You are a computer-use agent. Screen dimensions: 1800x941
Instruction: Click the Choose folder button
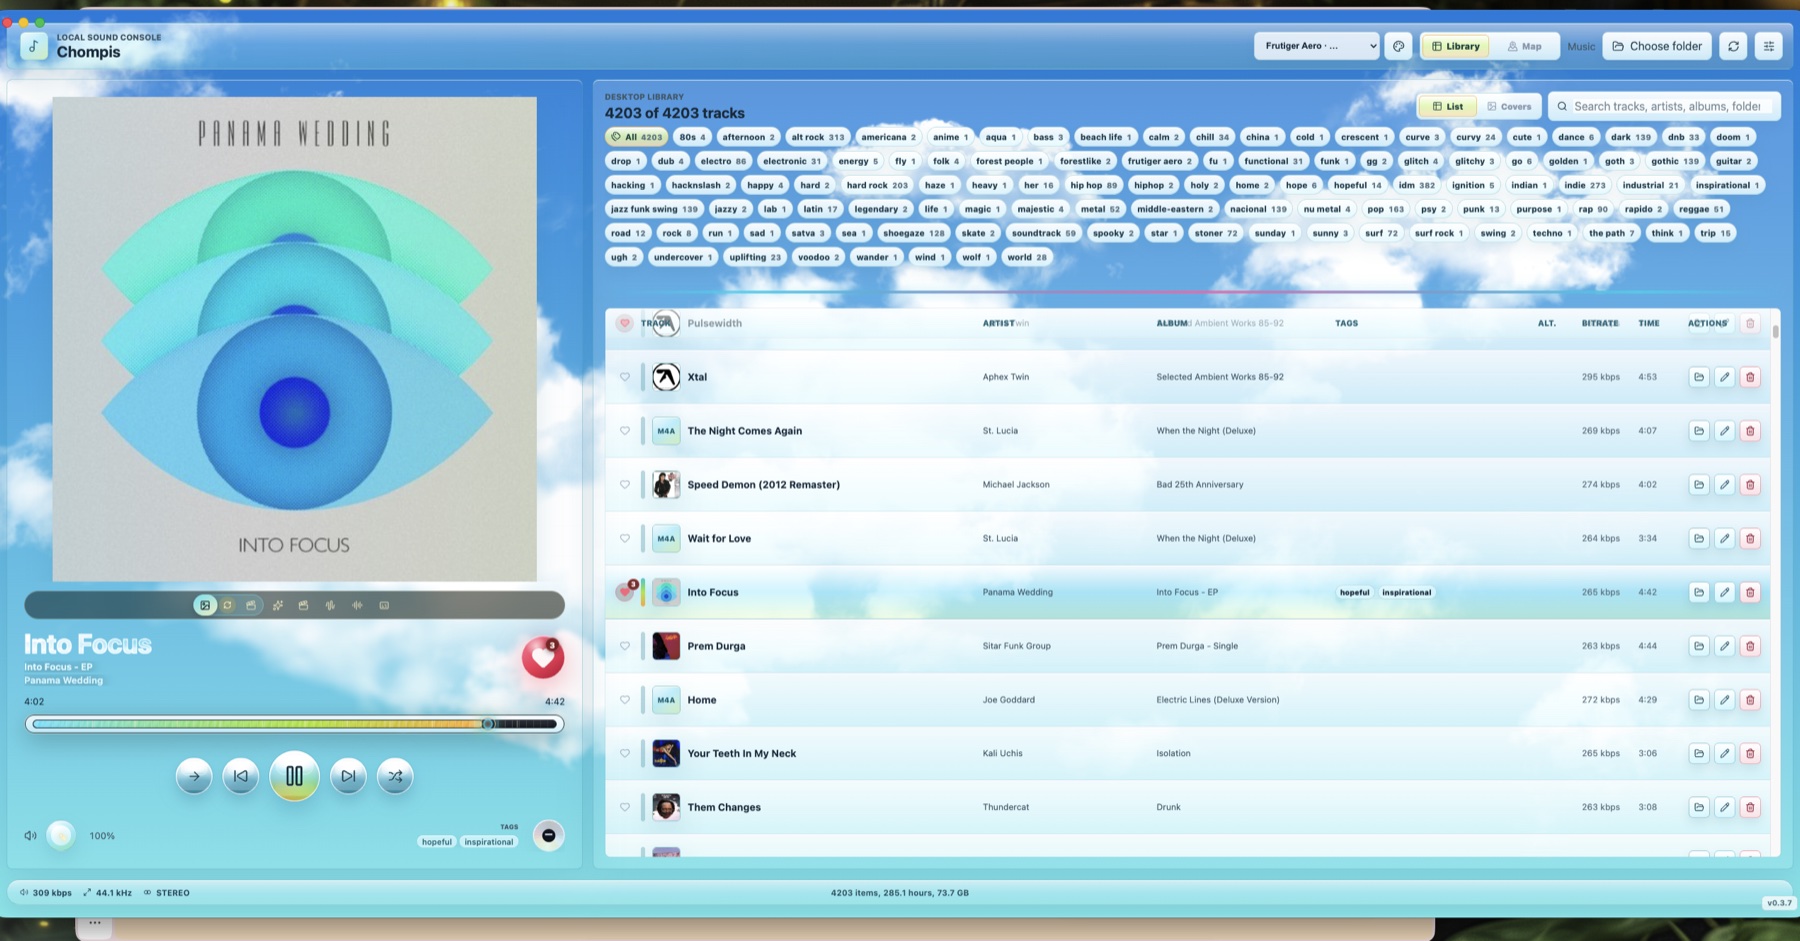(x=1657, y=46)
